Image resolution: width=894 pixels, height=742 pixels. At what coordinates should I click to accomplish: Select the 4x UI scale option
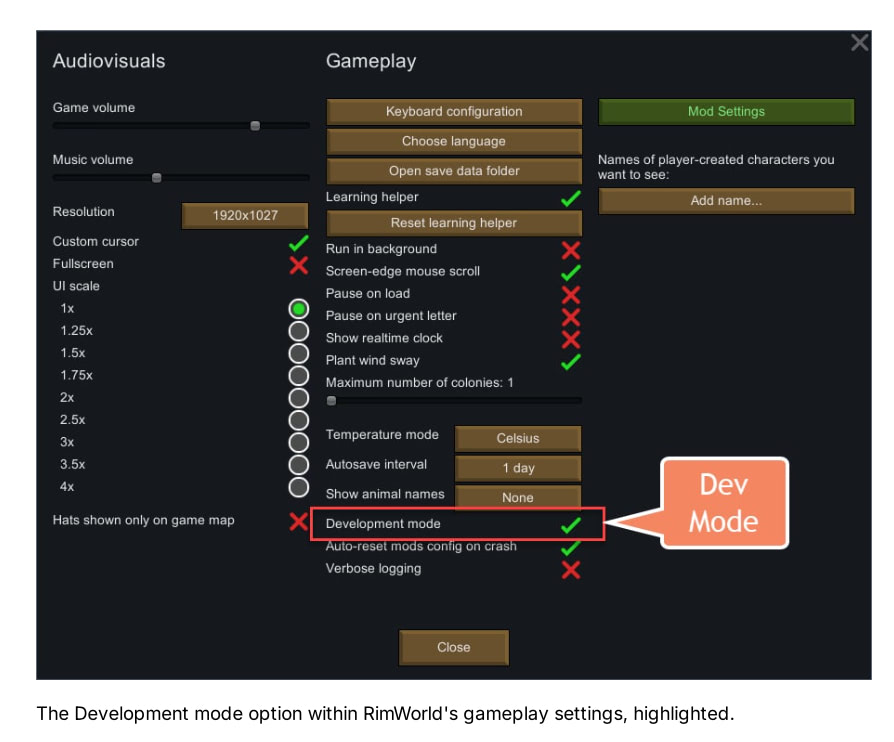(298, 487)
